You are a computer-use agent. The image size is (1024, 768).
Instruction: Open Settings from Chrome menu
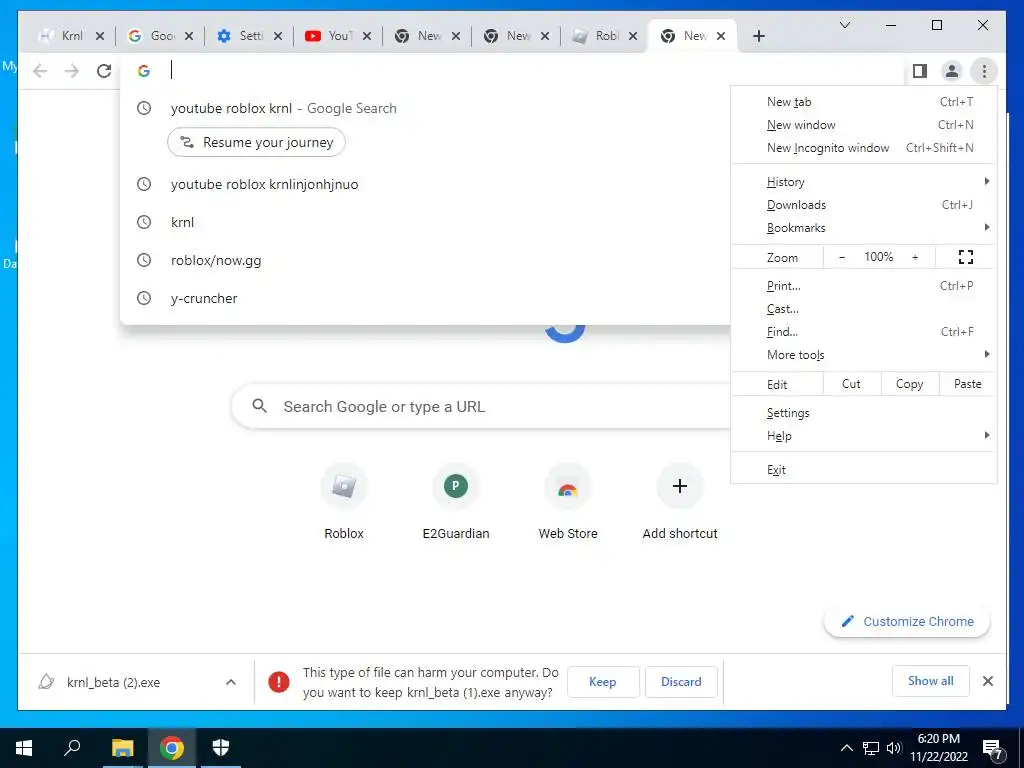coord(864,413)
